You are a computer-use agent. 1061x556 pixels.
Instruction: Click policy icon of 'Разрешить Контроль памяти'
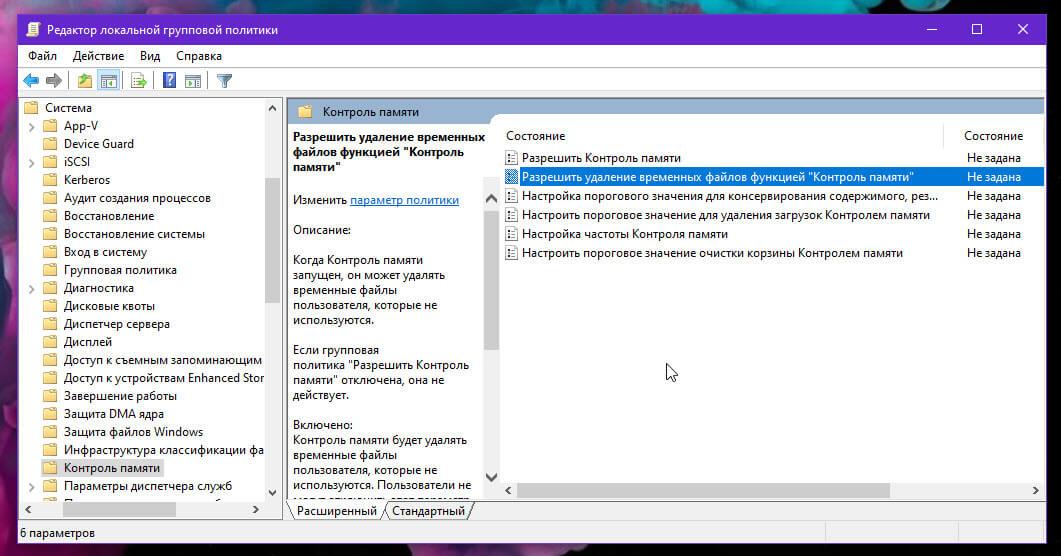(x=512, y=158)
